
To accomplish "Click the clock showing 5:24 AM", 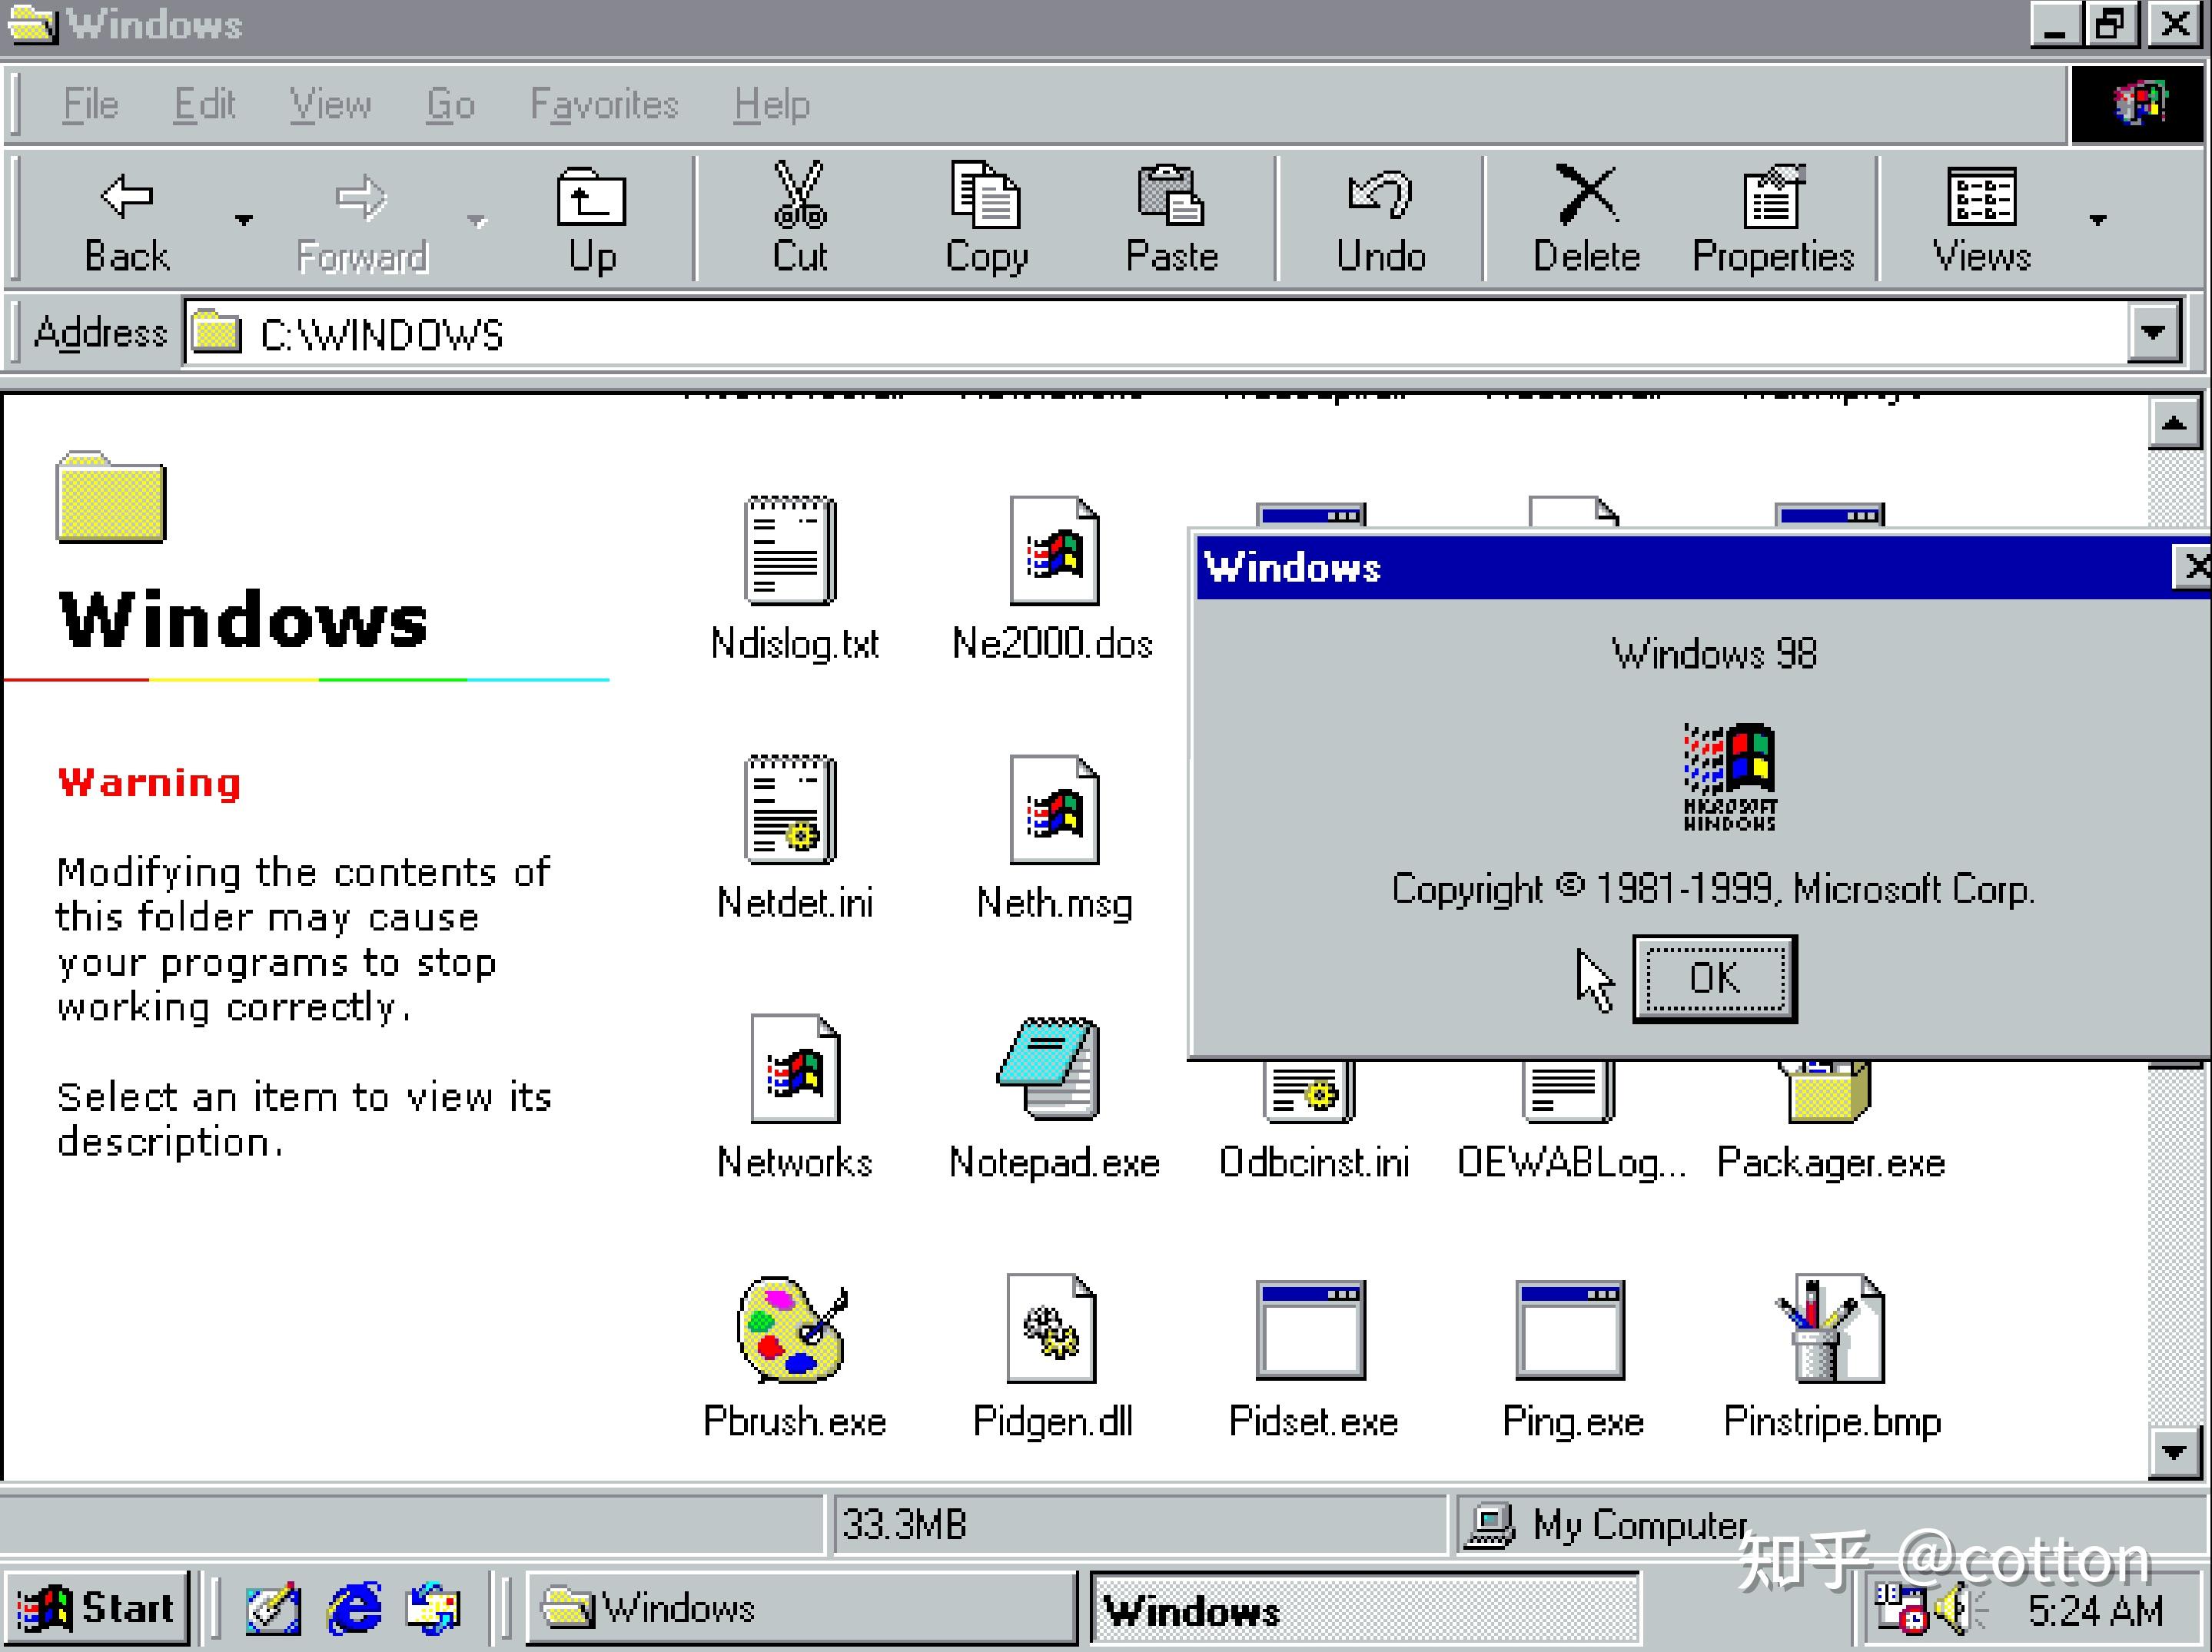I will pos(2096,1611).
